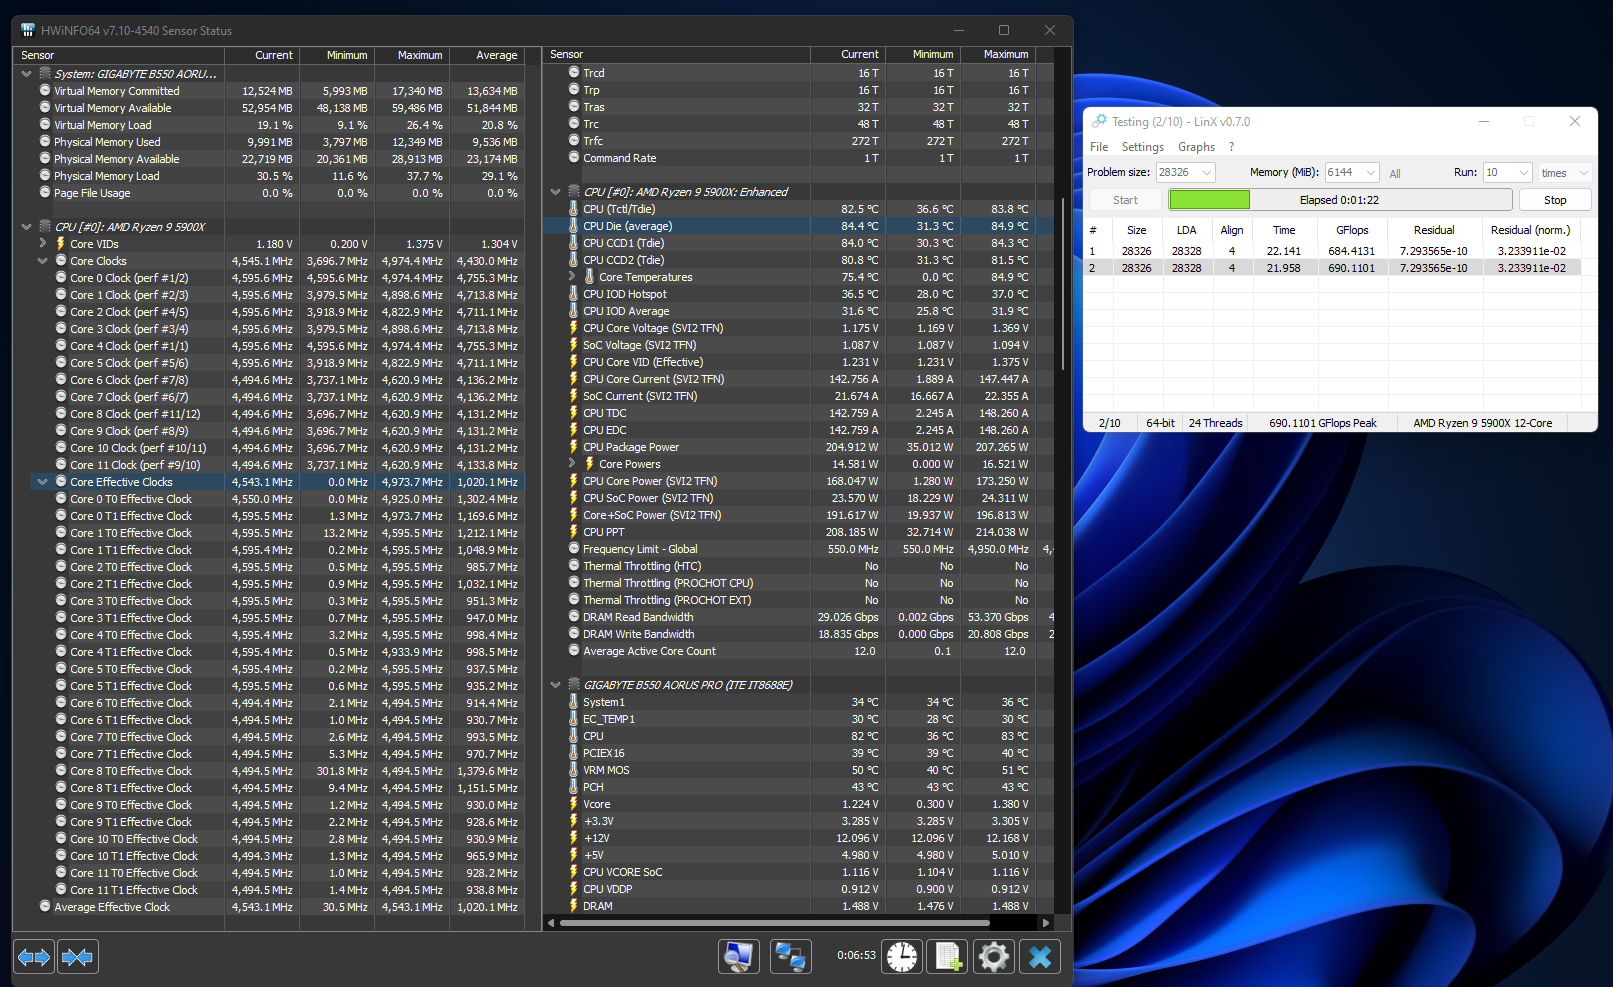
Task: Click the collapse columns arrows icon in HWiNFO
Action: click(77, 957)
